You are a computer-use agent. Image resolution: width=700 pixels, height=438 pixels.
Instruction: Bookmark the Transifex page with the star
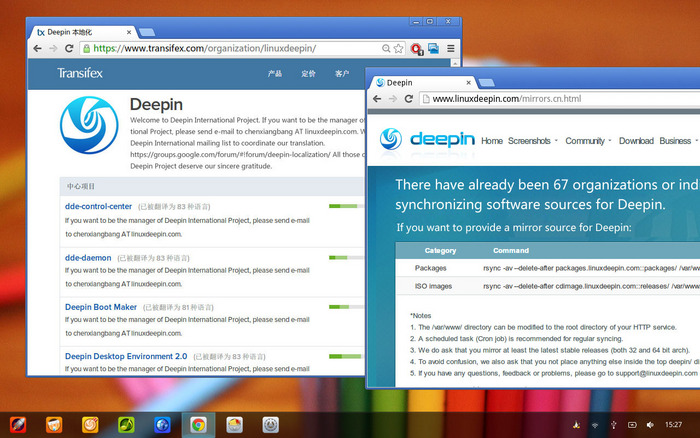point(398,48)
